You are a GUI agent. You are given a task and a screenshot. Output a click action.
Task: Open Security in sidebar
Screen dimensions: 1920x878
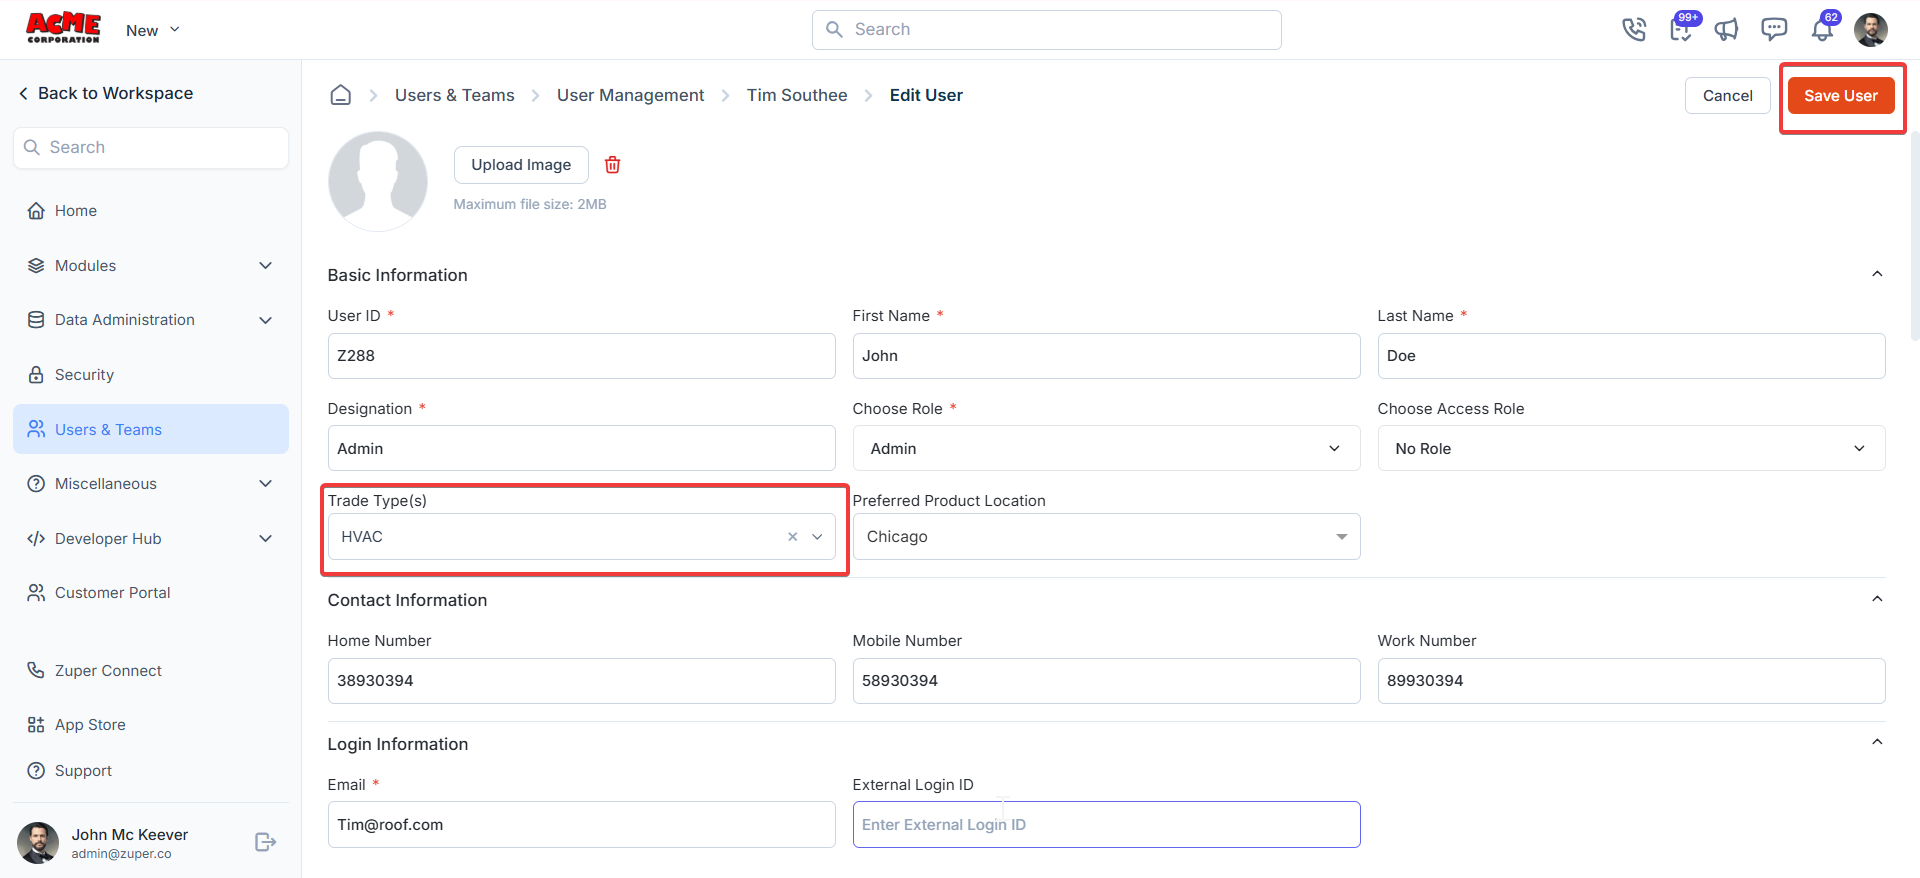150,375
